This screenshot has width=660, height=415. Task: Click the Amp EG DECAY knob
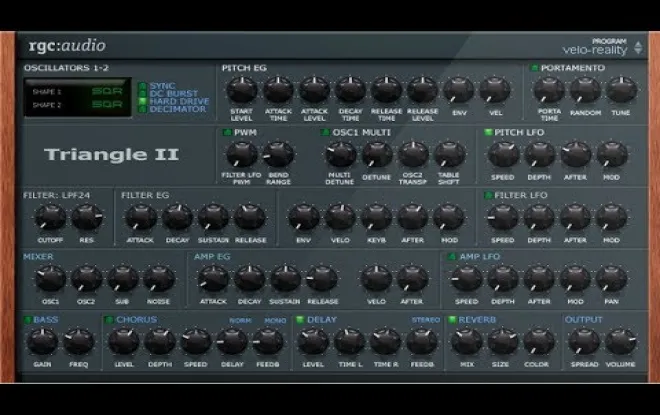pos(250,279)
